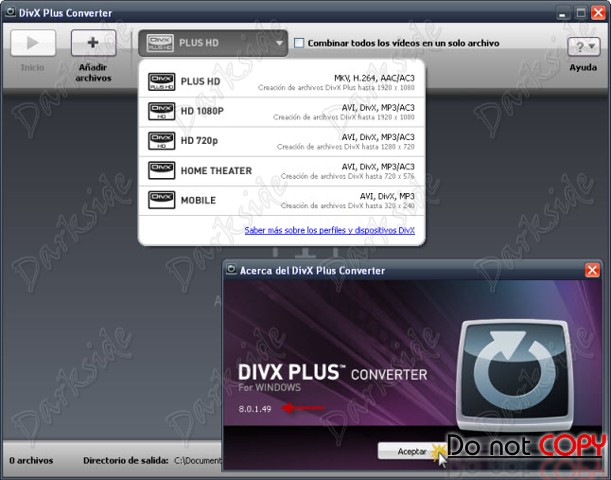Click the About dialog title bar icon
Screen dimensions: 611x480
click(231, 269)
